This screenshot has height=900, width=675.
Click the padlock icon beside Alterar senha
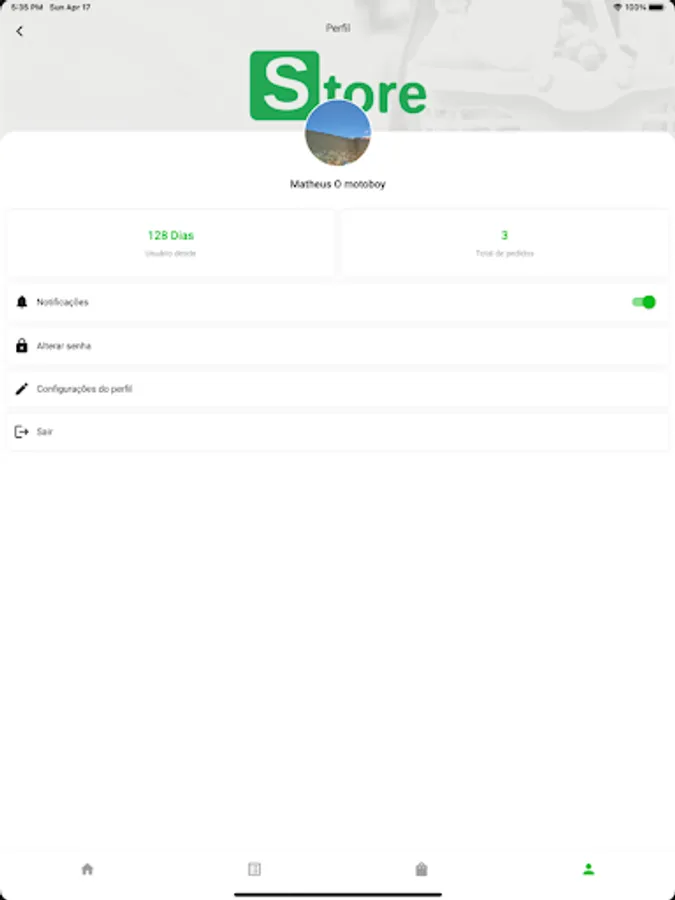pyautogui.click(x=22, y=346)
